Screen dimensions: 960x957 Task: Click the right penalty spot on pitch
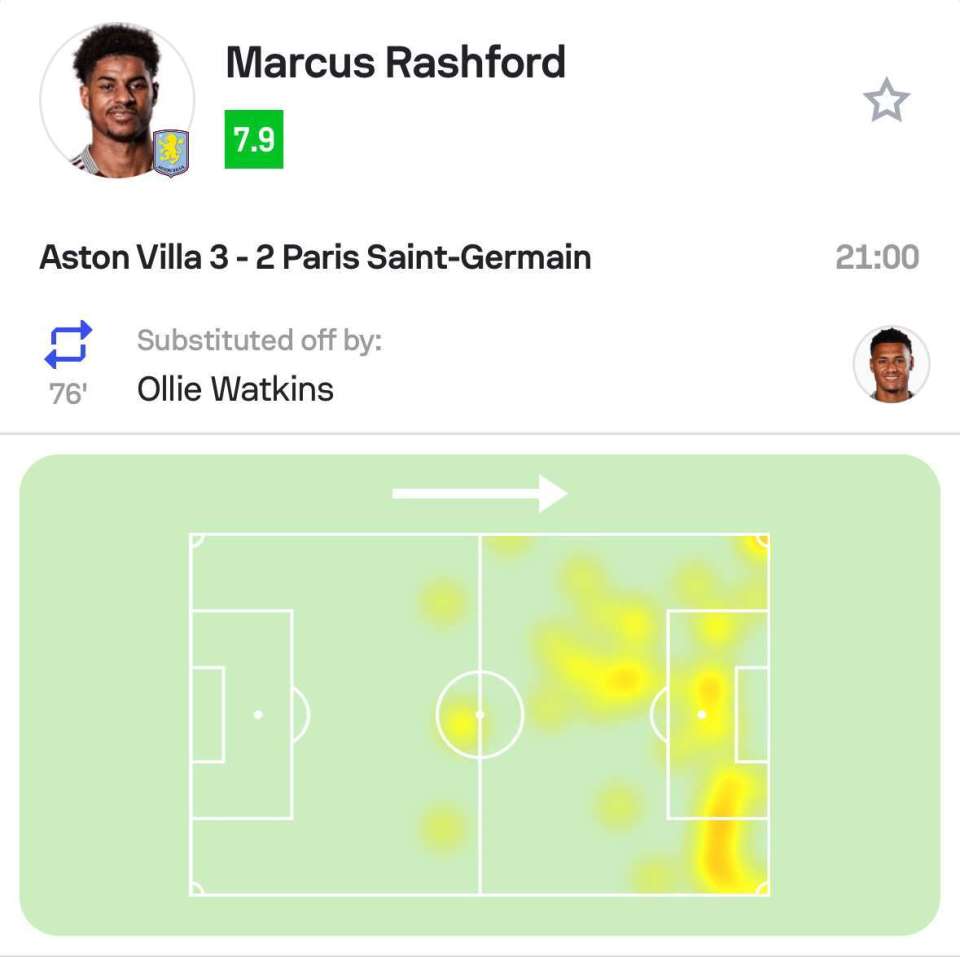[702, 715]
